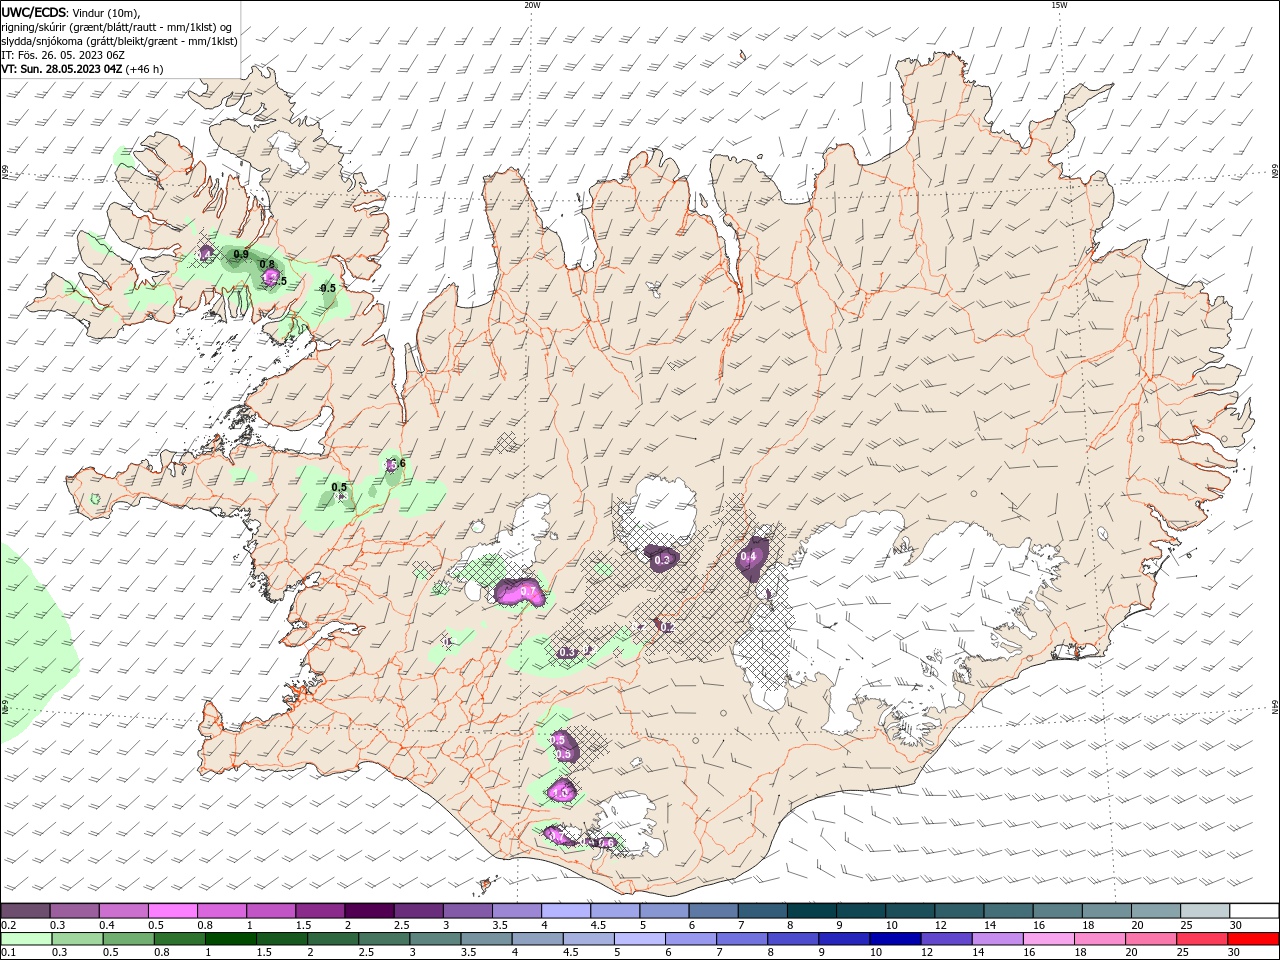Click the '15W' longitude label at top

point(1059,5)
